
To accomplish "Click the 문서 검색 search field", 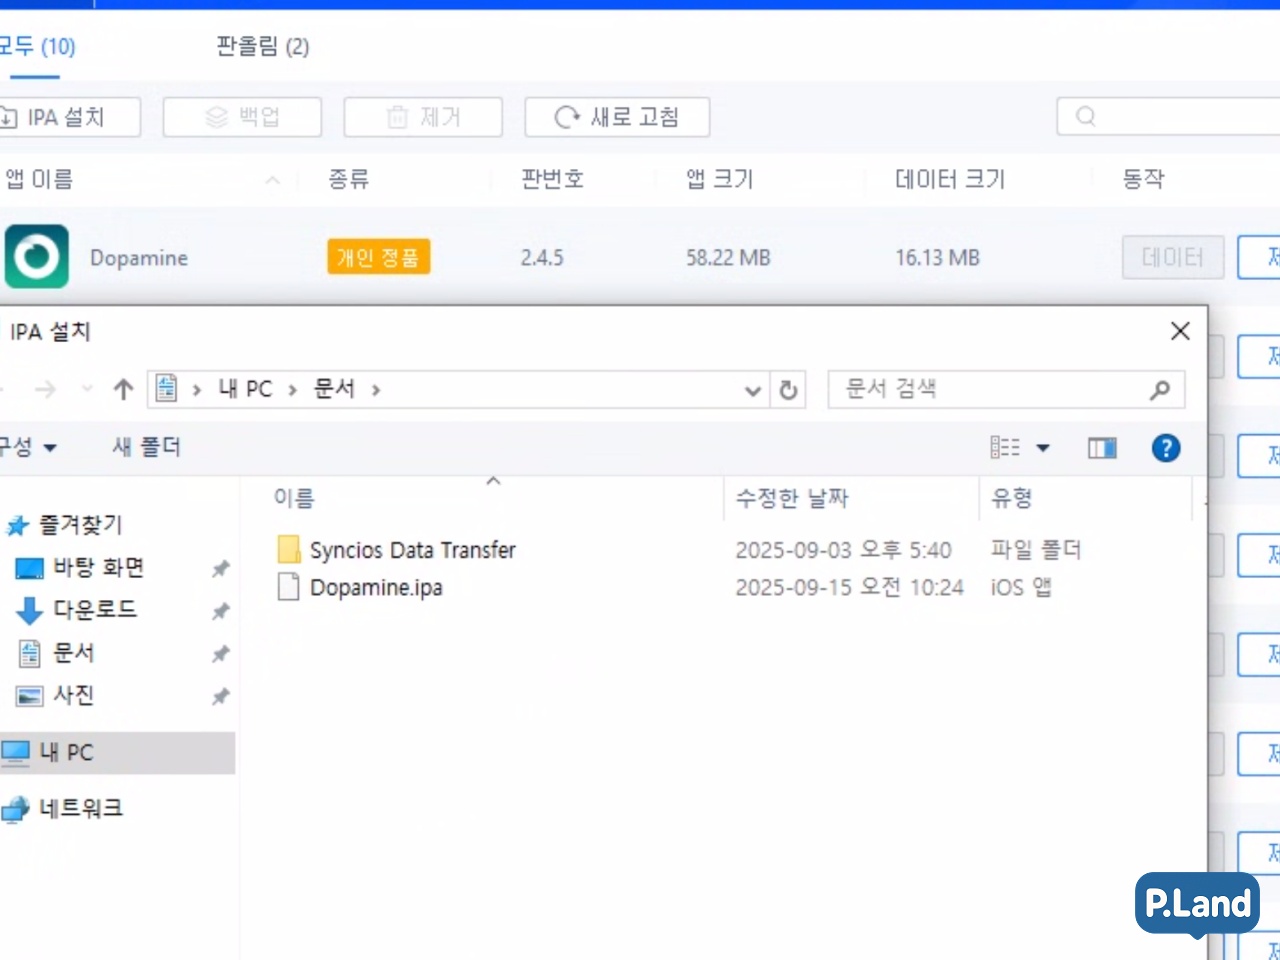I will click(990, 390).
